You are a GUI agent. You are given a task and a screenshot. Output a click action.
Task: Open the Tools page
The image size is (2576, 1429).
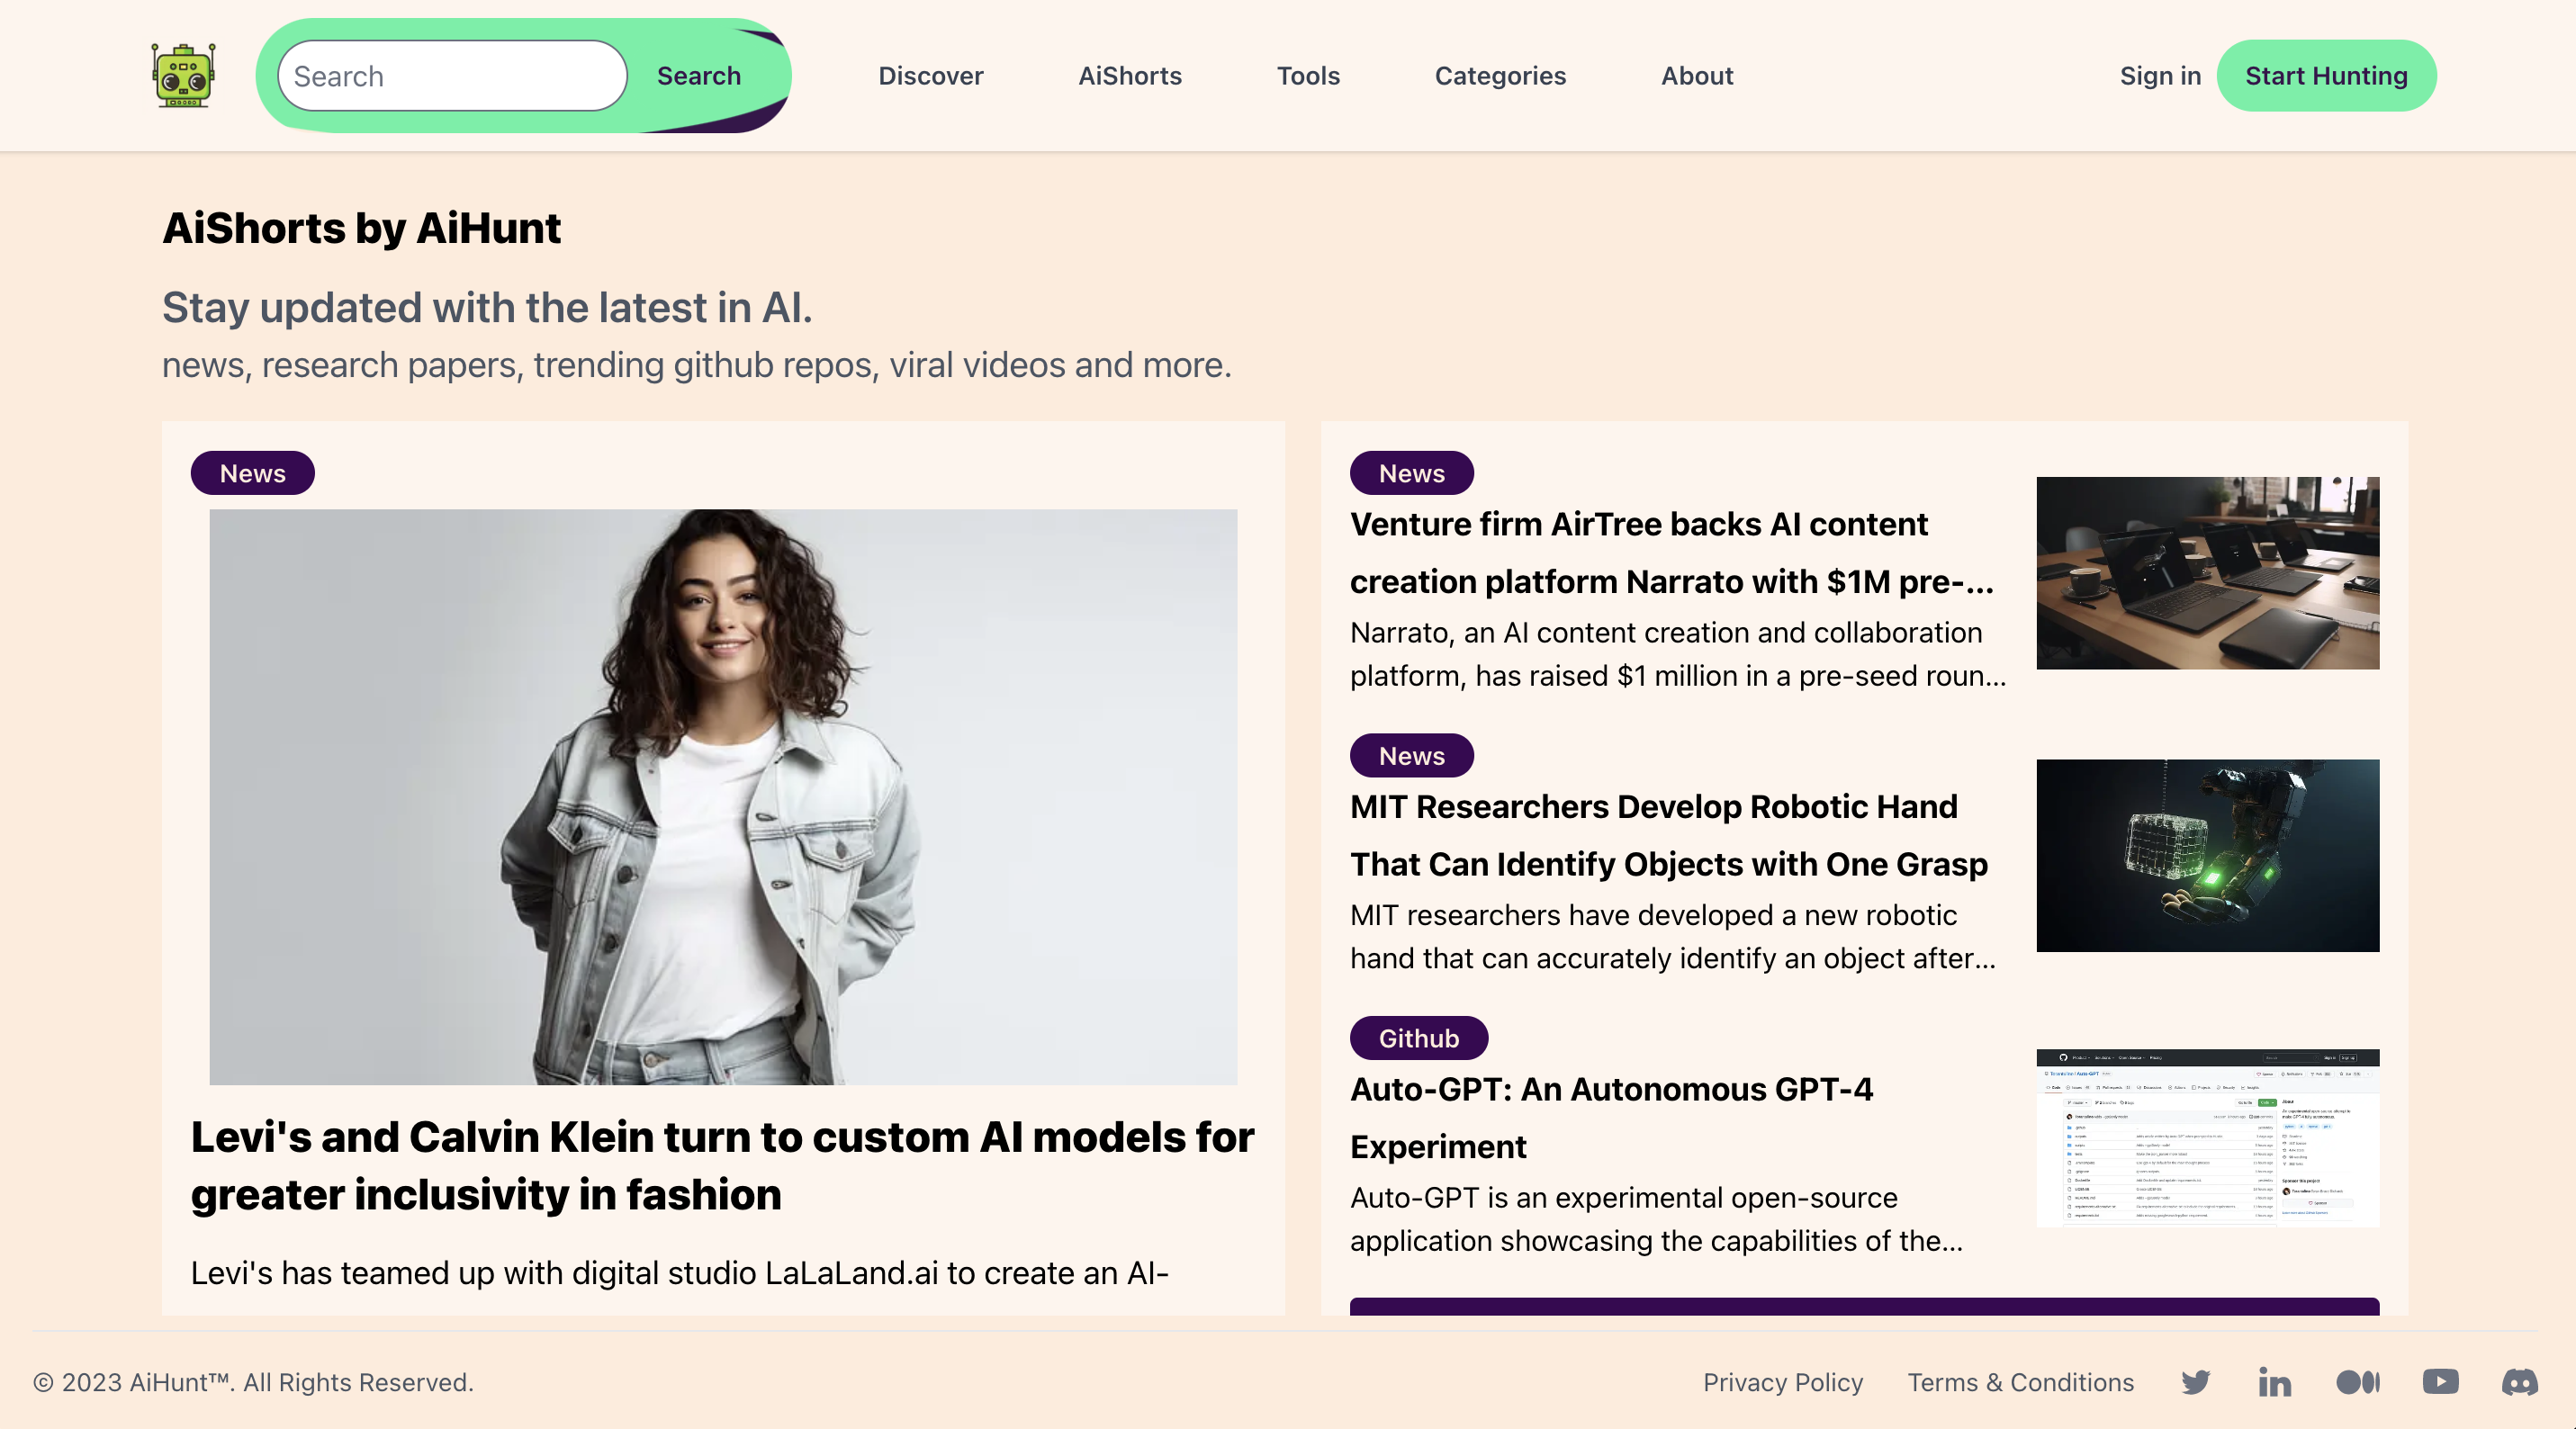[1308, 75]
